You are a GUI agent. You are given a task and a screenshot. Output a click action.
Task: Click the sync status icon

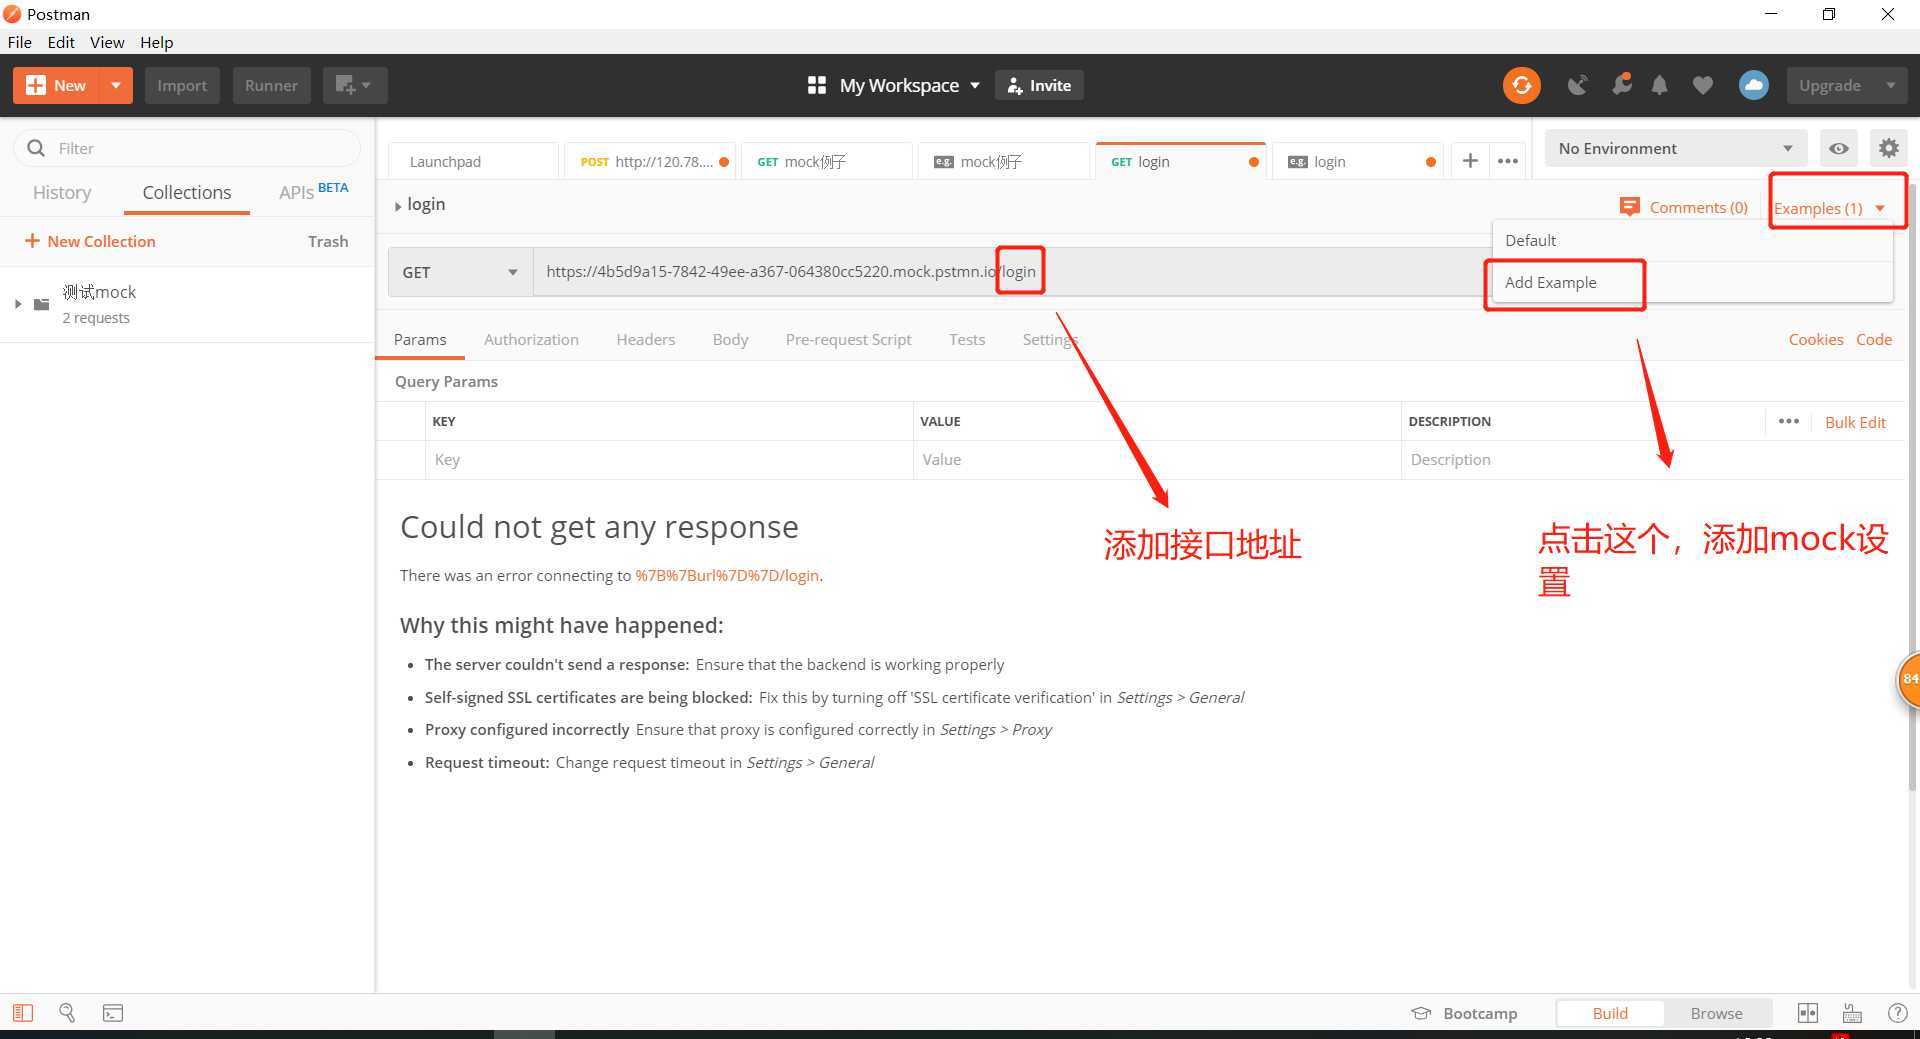click(x=1521, y=85)
